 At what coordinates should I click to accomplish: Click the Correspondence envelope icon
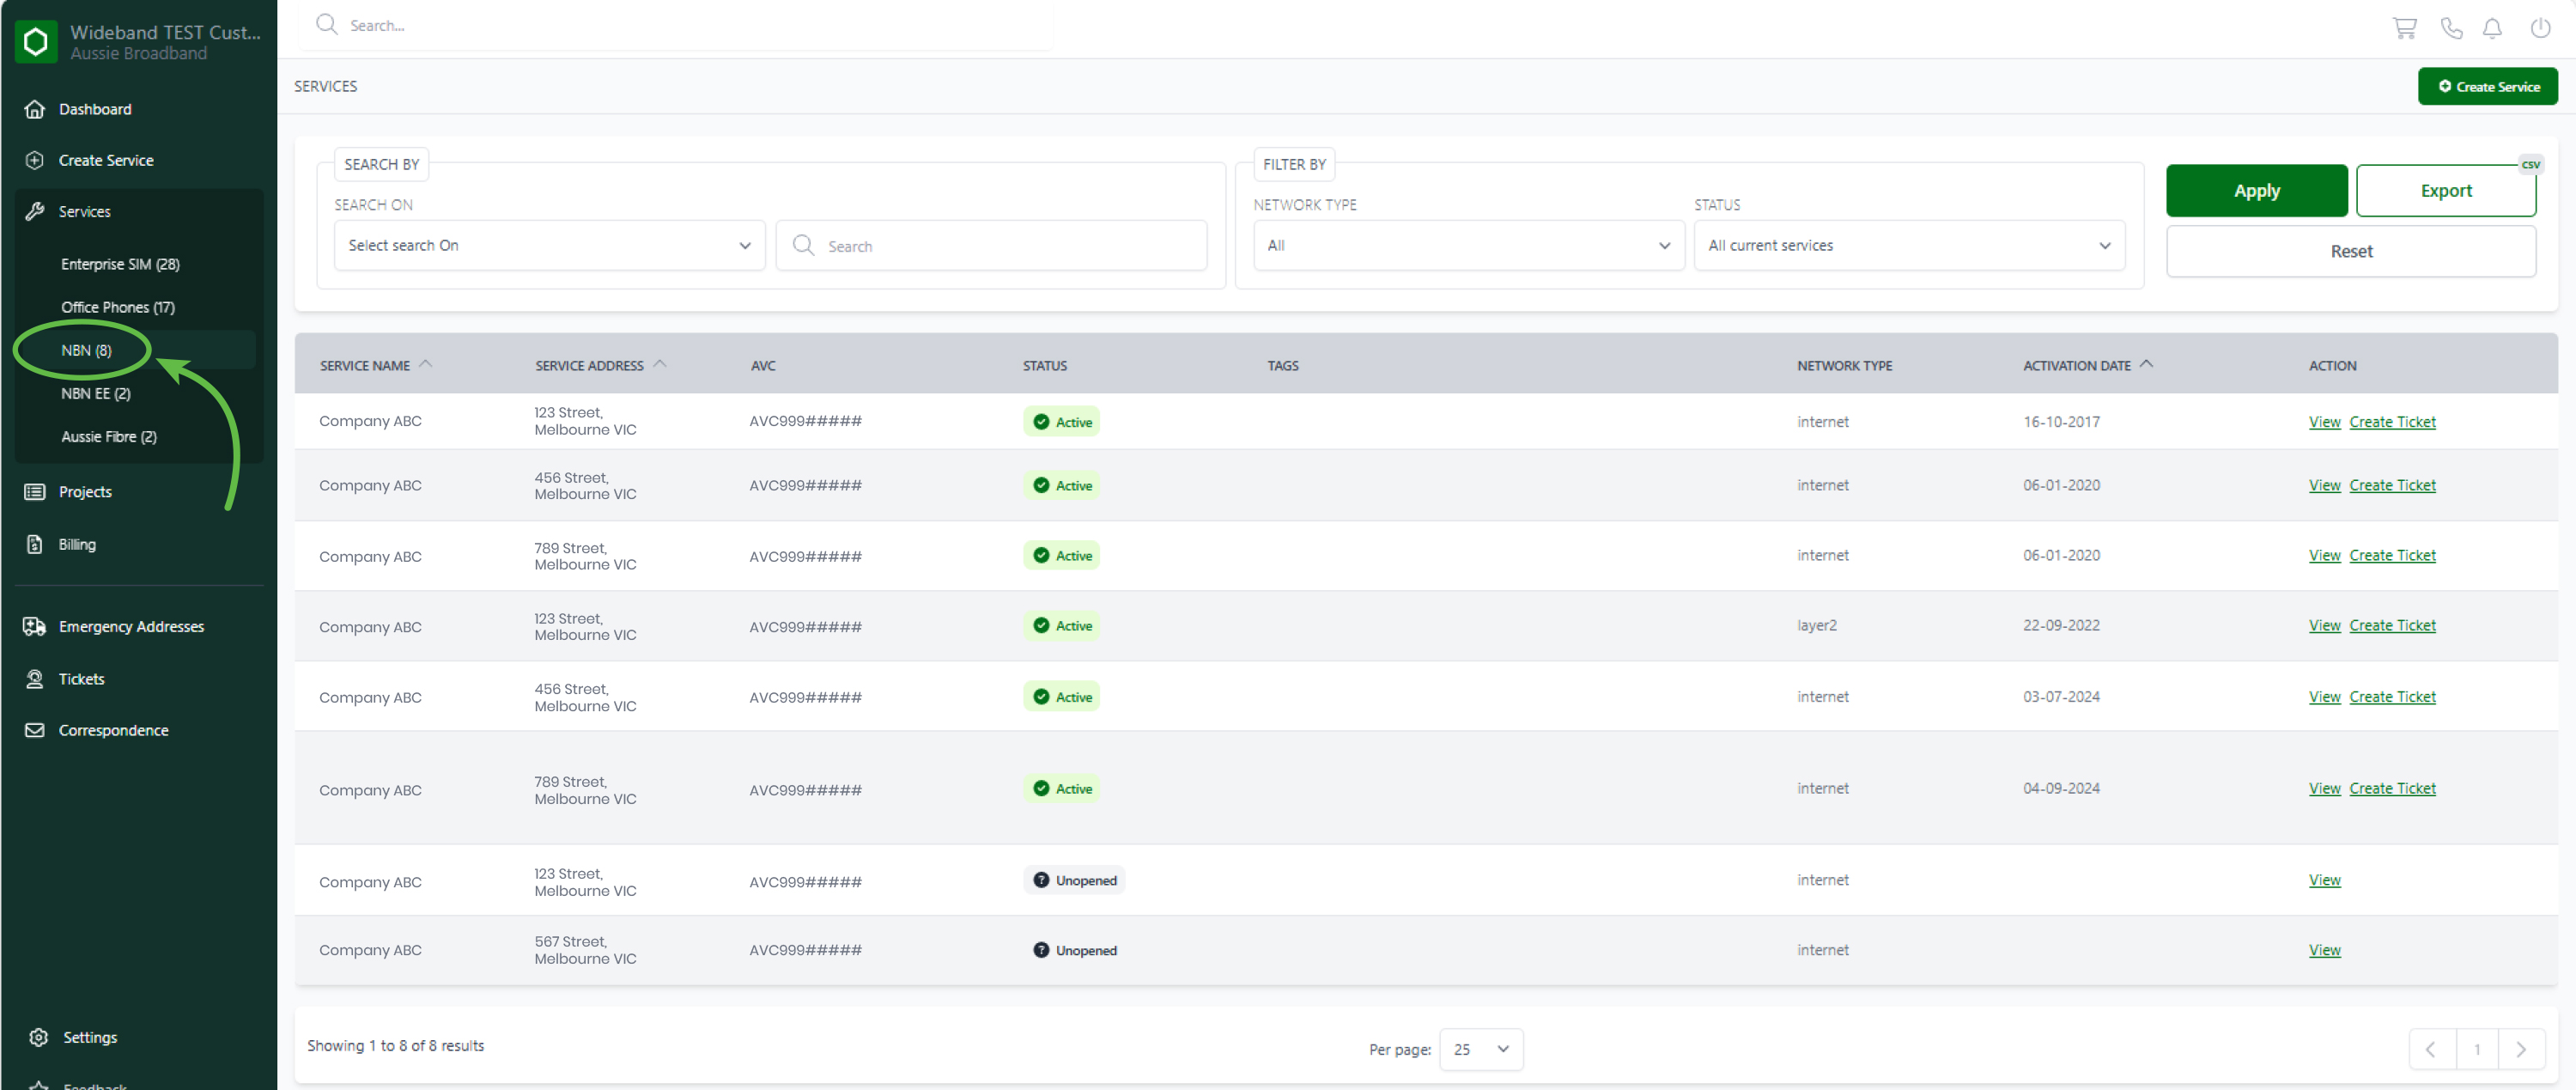[35, 731]
